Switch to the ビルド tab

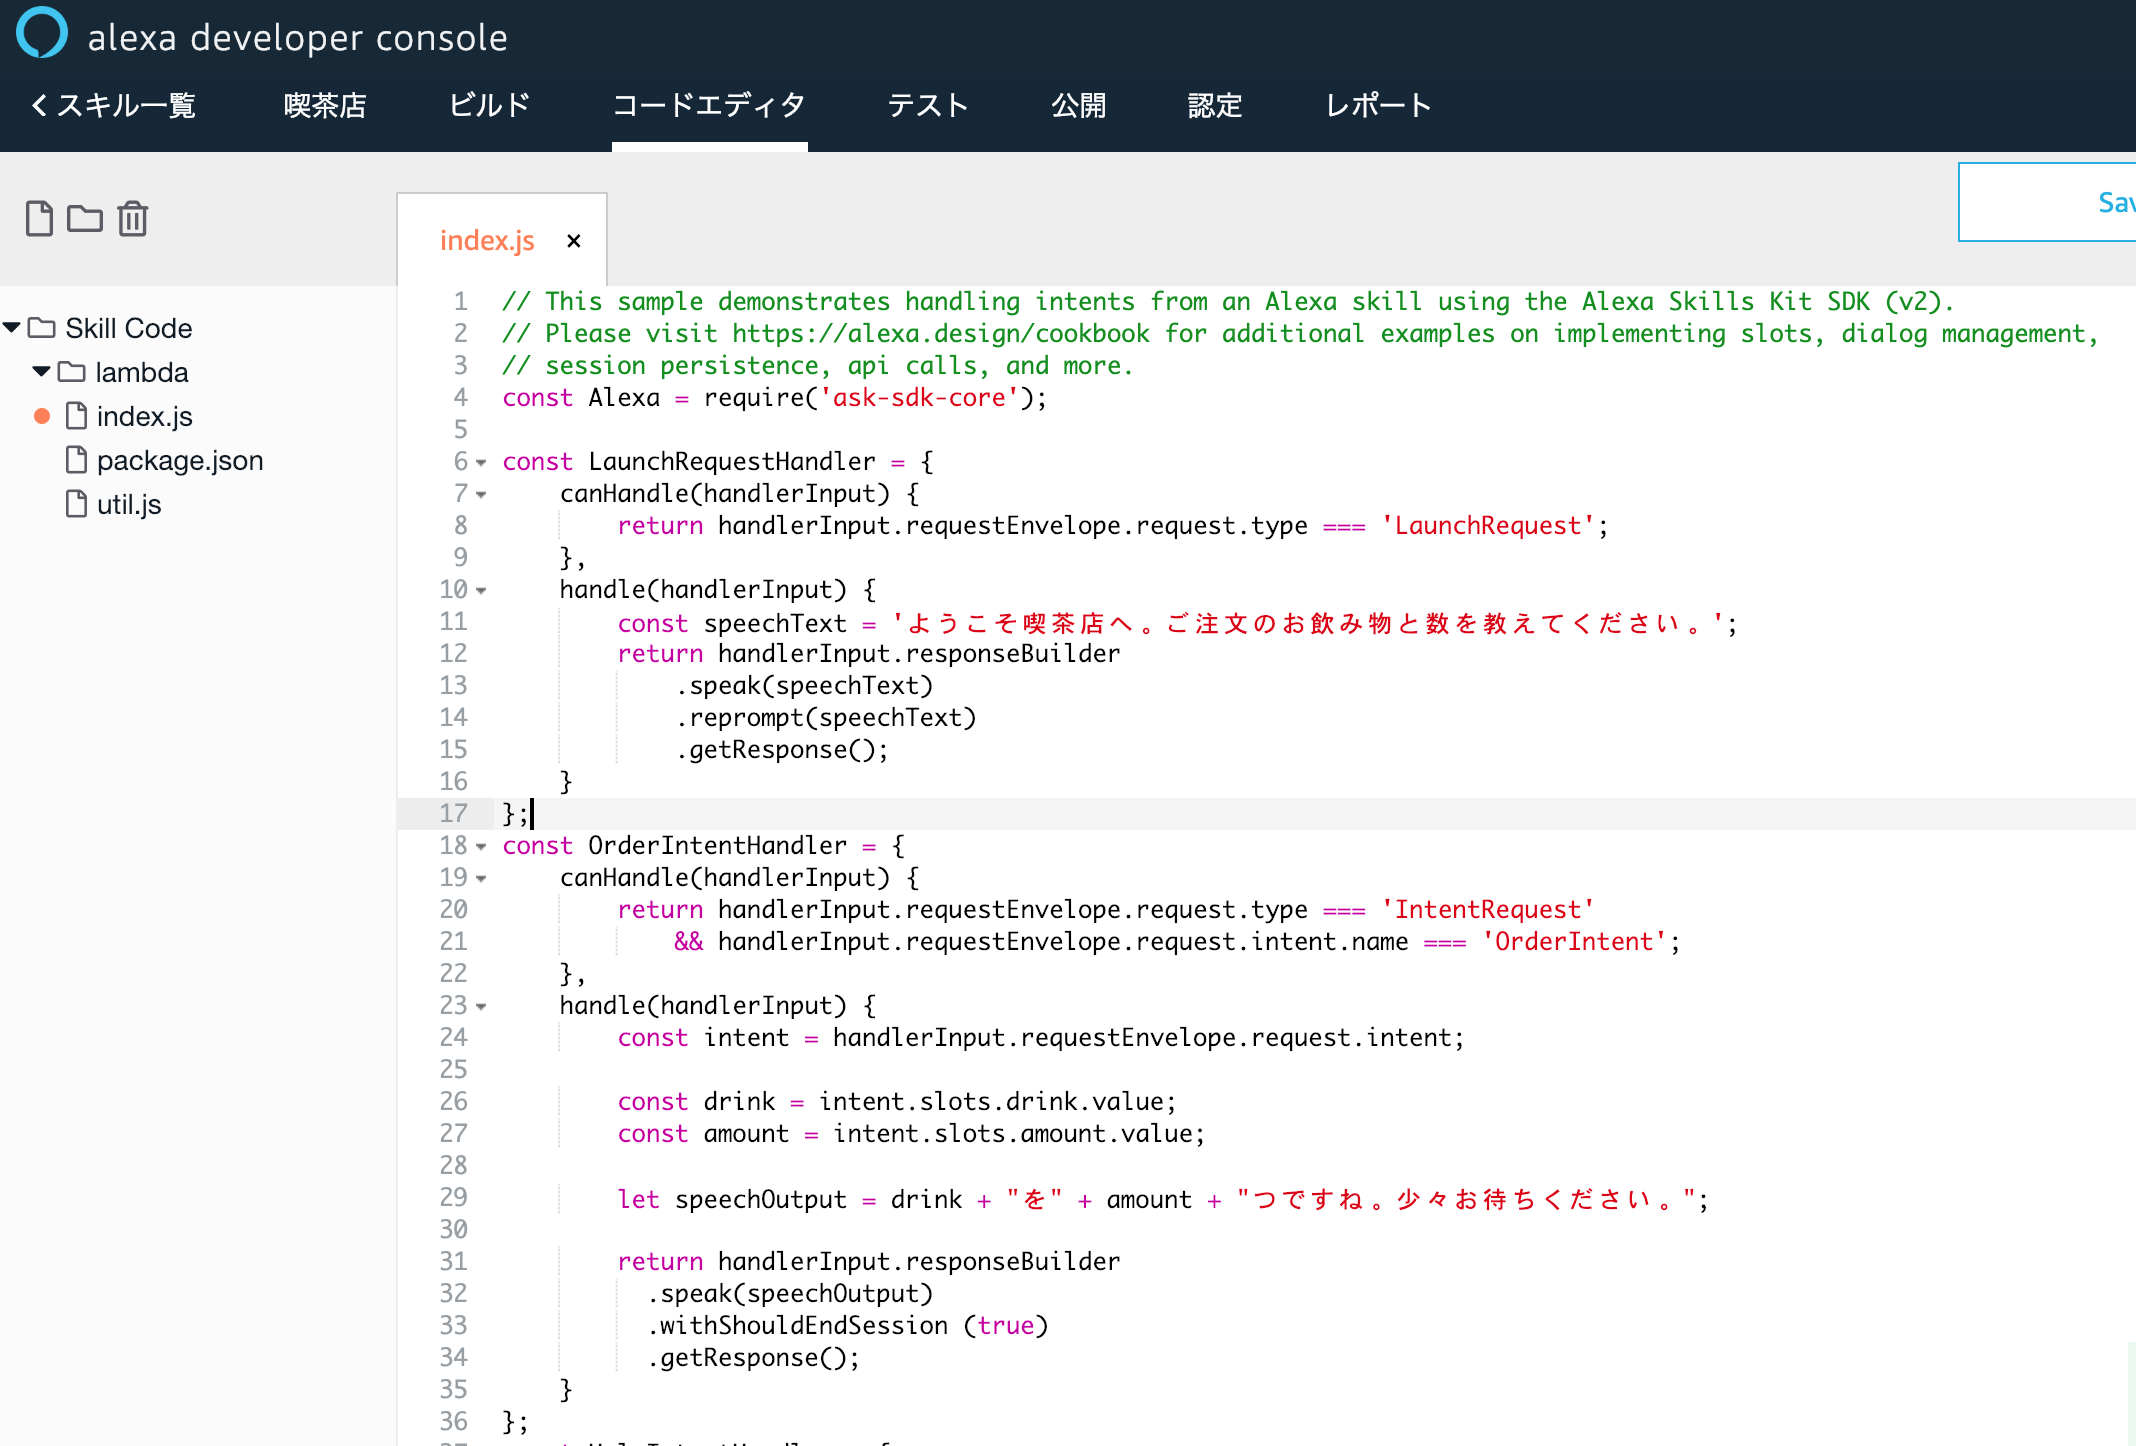(x=489, y=105)
